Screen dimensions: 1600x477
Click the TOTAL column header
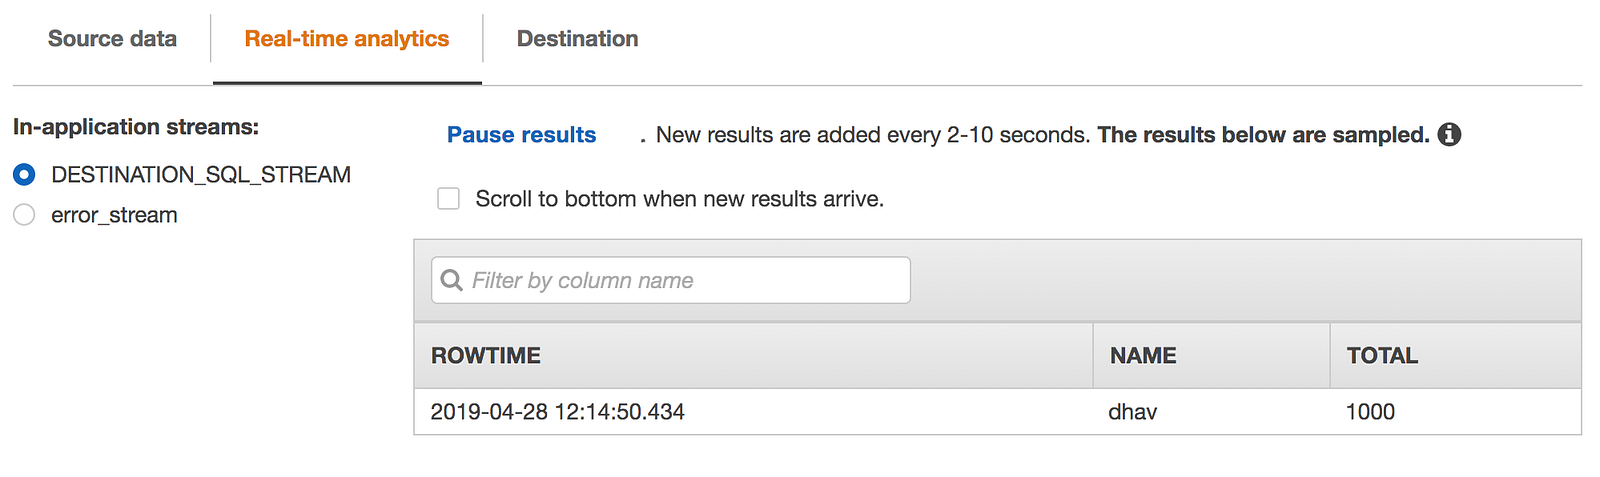click(1382, 356)
